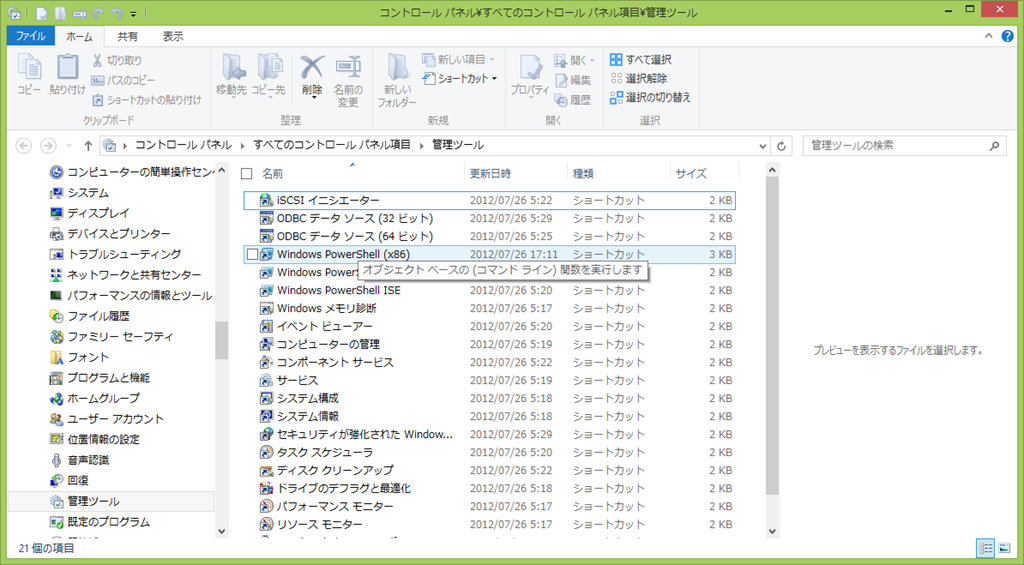Select リソース モニター in the list

[489, 524]
